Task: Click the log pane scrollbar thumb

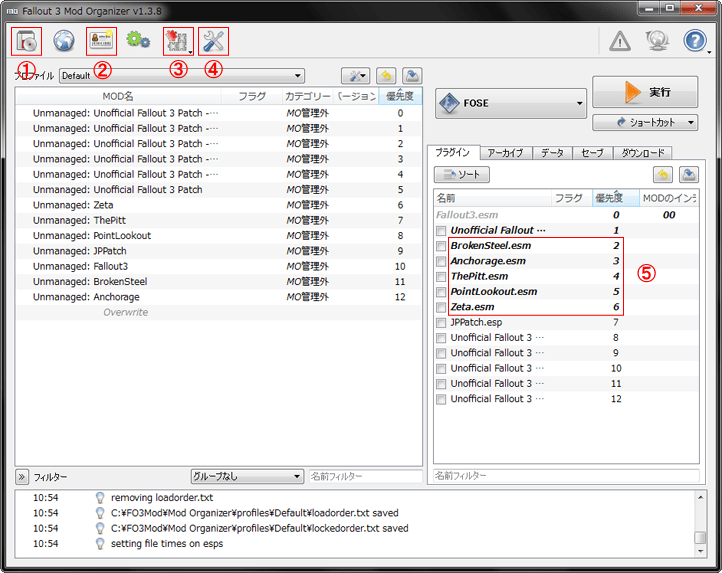Action: point(700,538)
